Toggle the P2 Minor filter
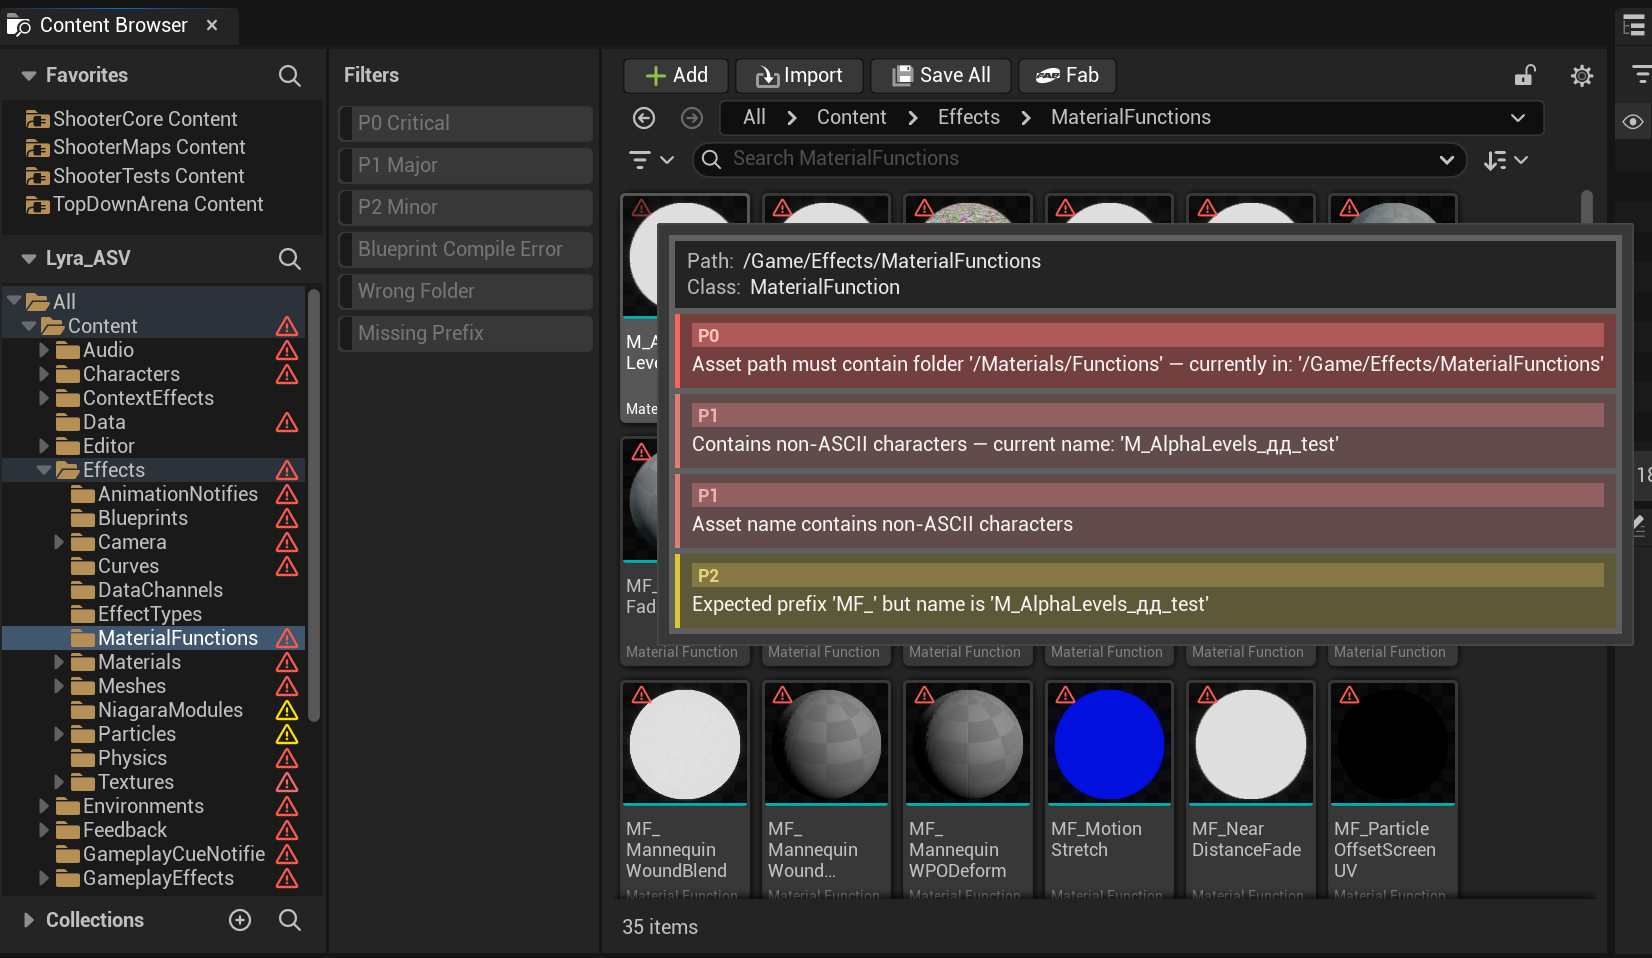Screen dimensions: 1652x958 click(466, 207)
